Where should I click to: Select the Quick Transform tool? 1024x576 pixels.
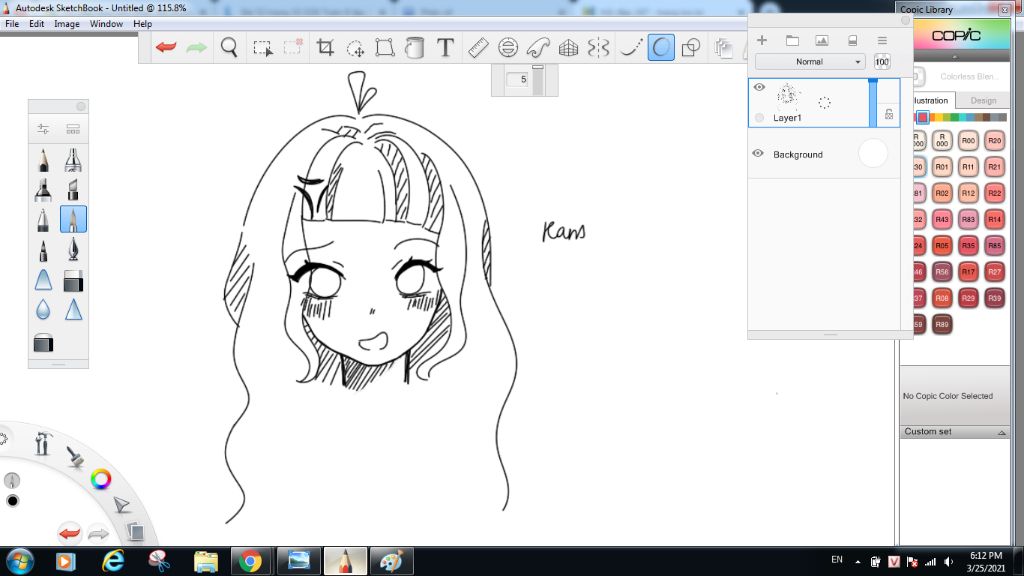click(355, 48)
